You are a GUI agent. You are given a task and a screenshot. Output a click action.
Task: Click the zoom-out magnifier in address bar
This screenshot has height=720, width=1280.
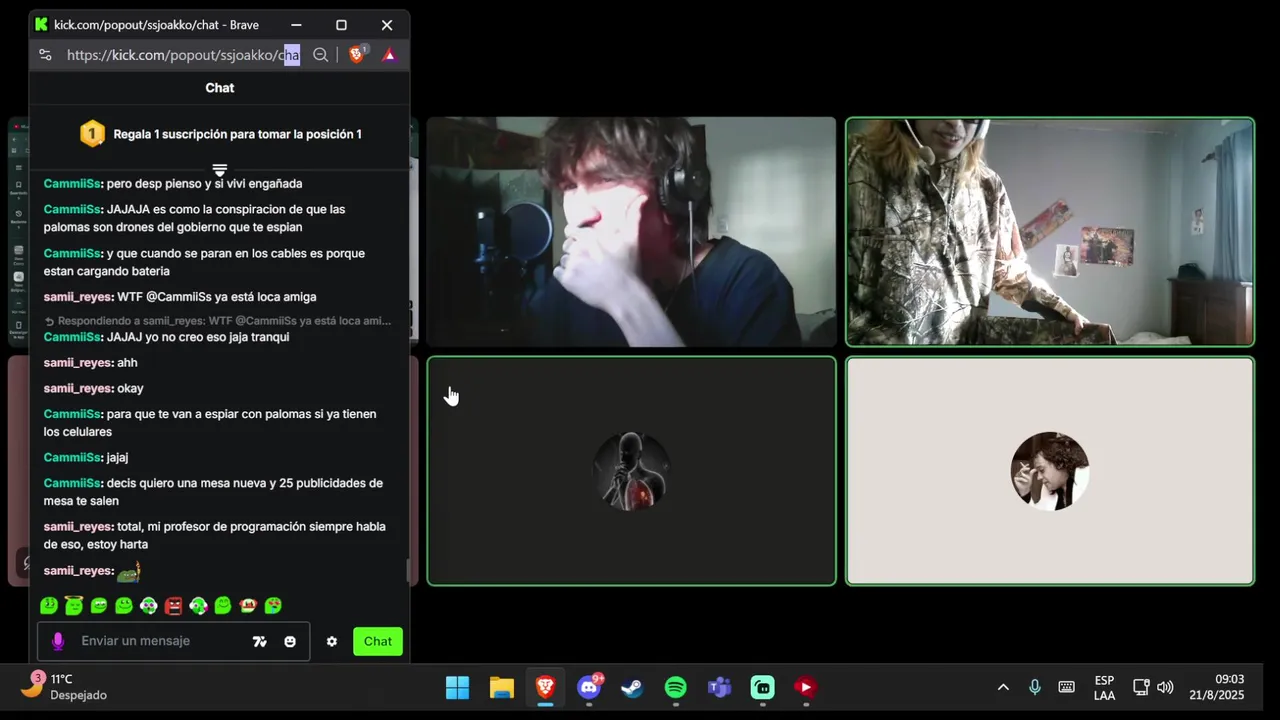pyautogui.click(x=320, y=55)
